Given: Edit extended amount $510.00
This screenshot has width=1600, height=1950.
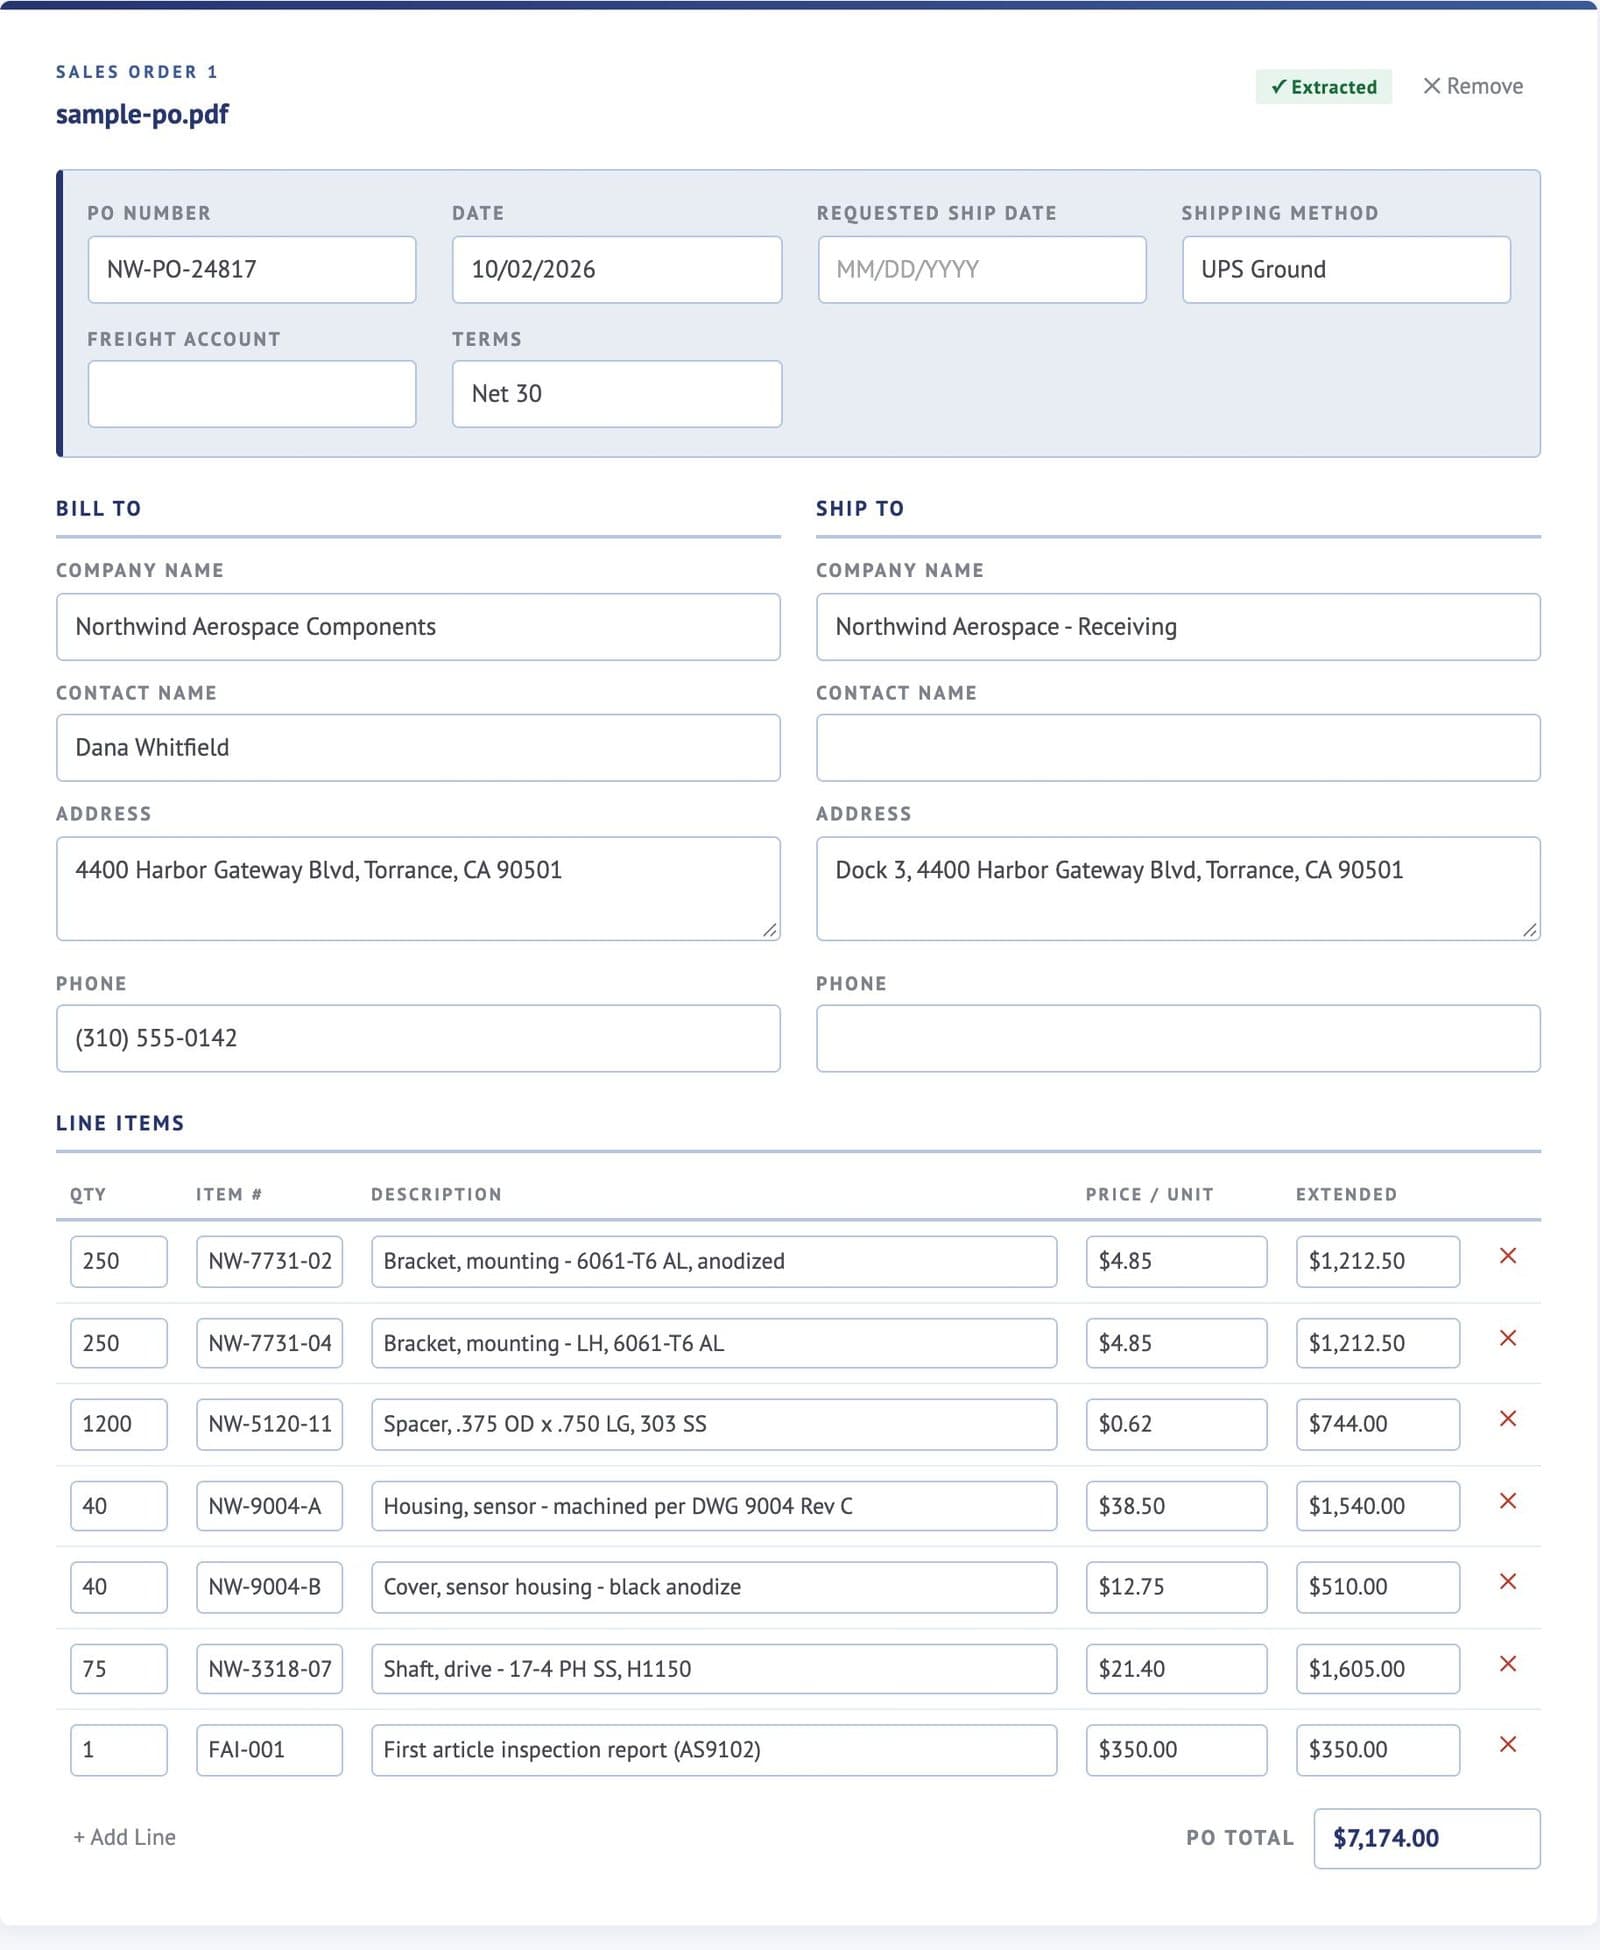Looking at the screenshot, I should (1378, 1587).
